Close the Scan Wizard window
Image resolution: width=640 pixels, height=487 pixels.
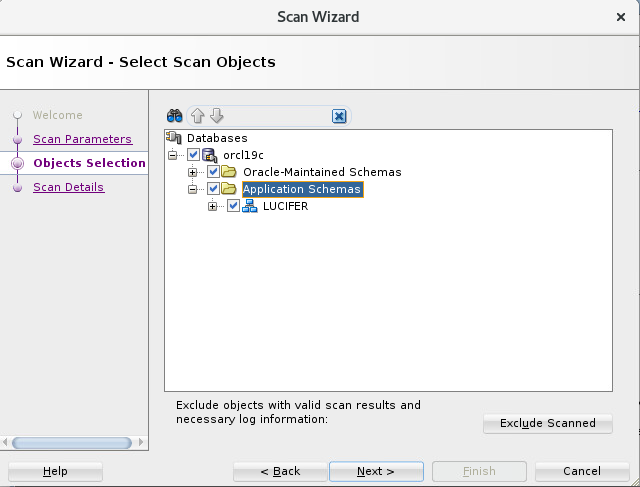tap(621, 17)
